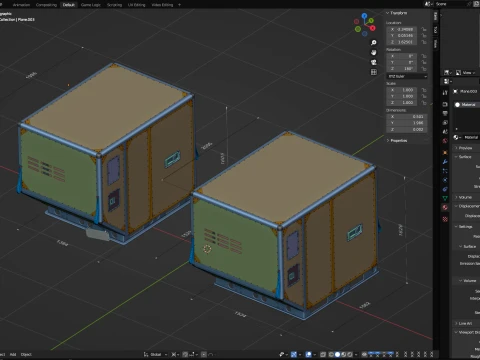Open the outliner View dropdown
The image size is (480, 360).
pyautogui.click(x=465, y=73)
